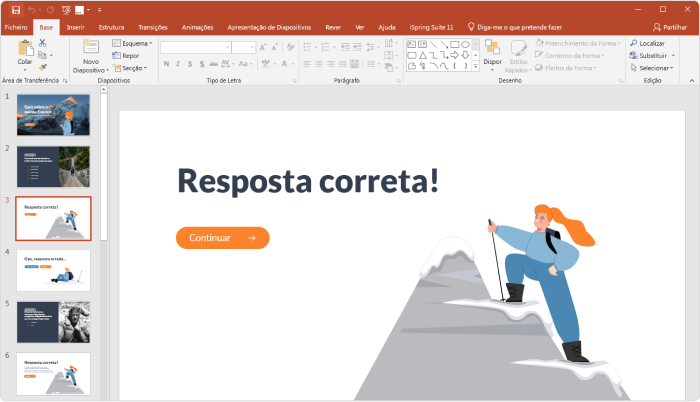Add a slide with the Novo Diapositivo icon
Viewport: 700px width, 402px height.
coord(91,47)
